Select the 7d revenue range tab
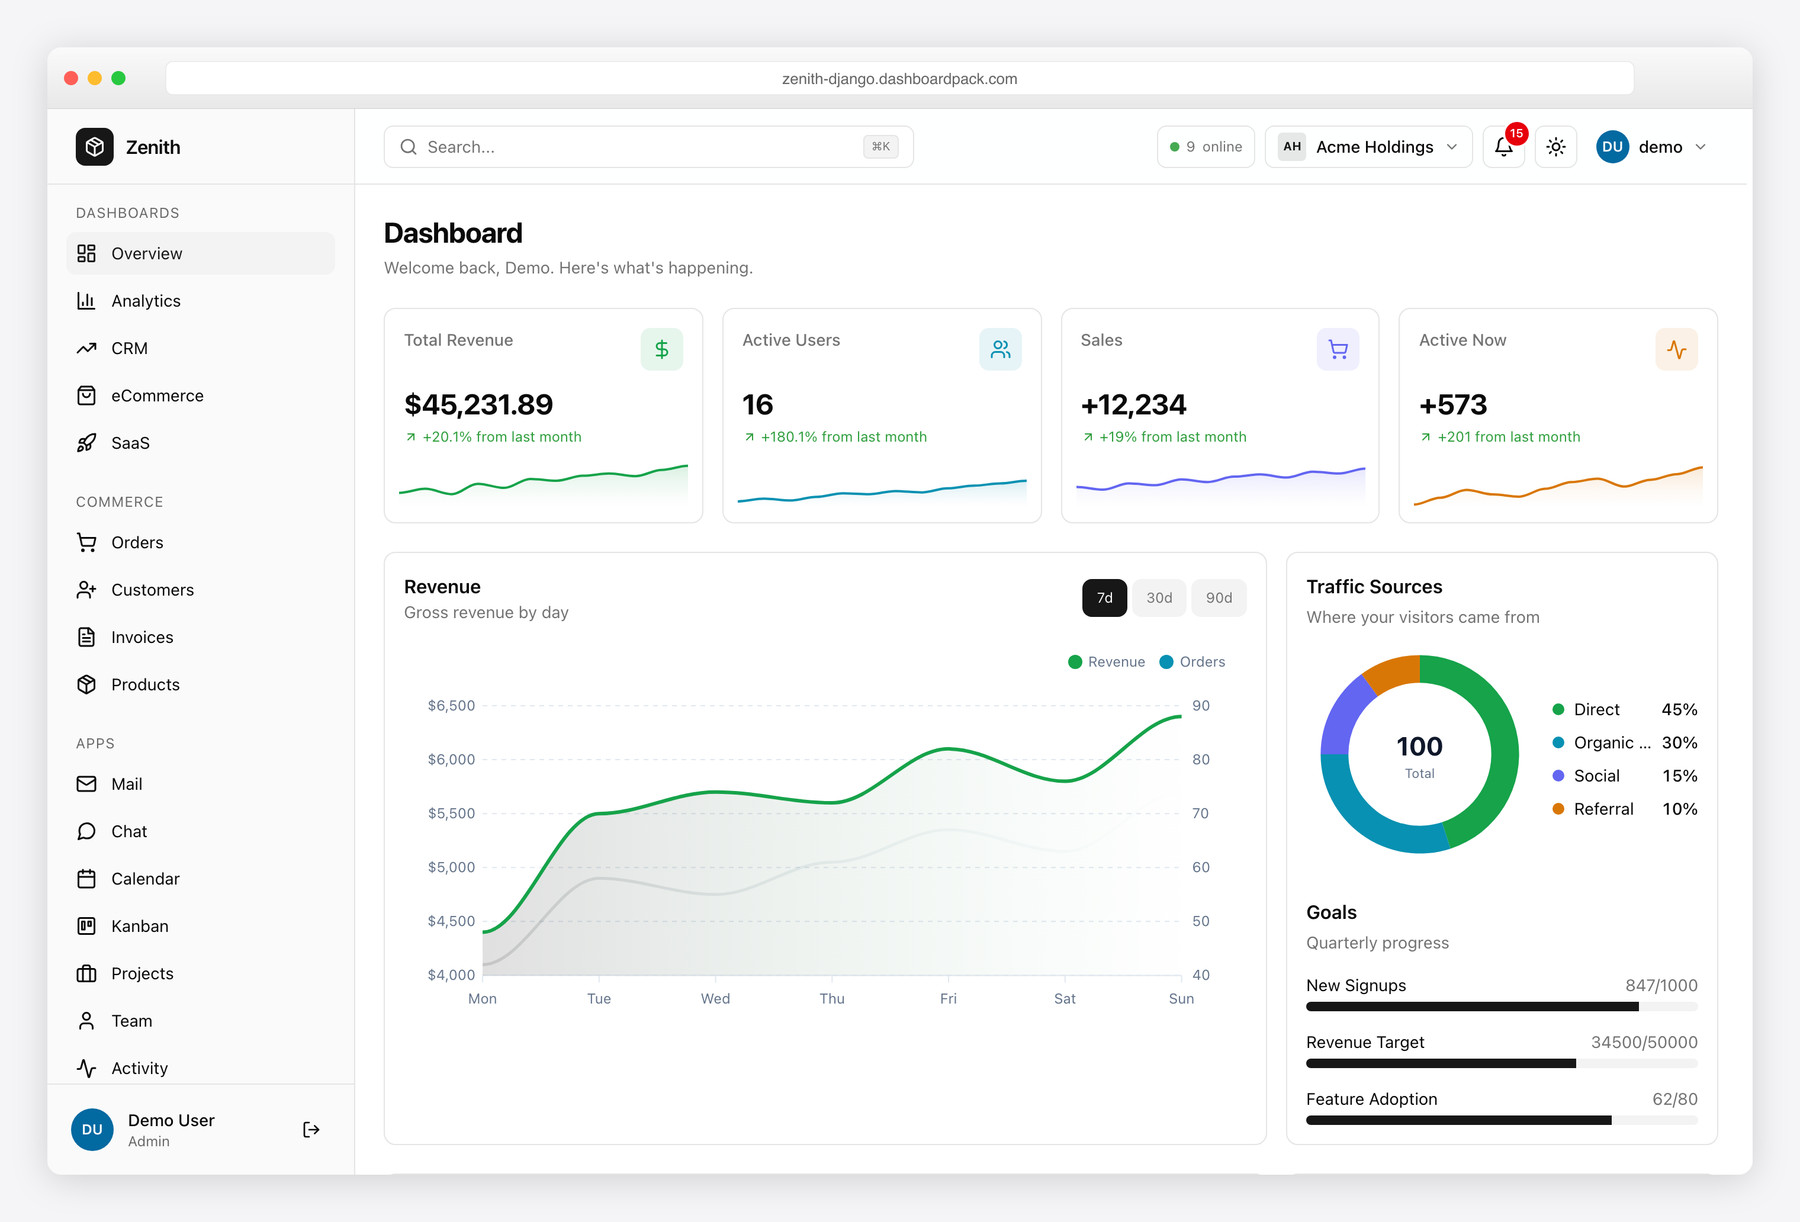1800x1222 pixels. pyautogui.click(x=1105, y=598)
